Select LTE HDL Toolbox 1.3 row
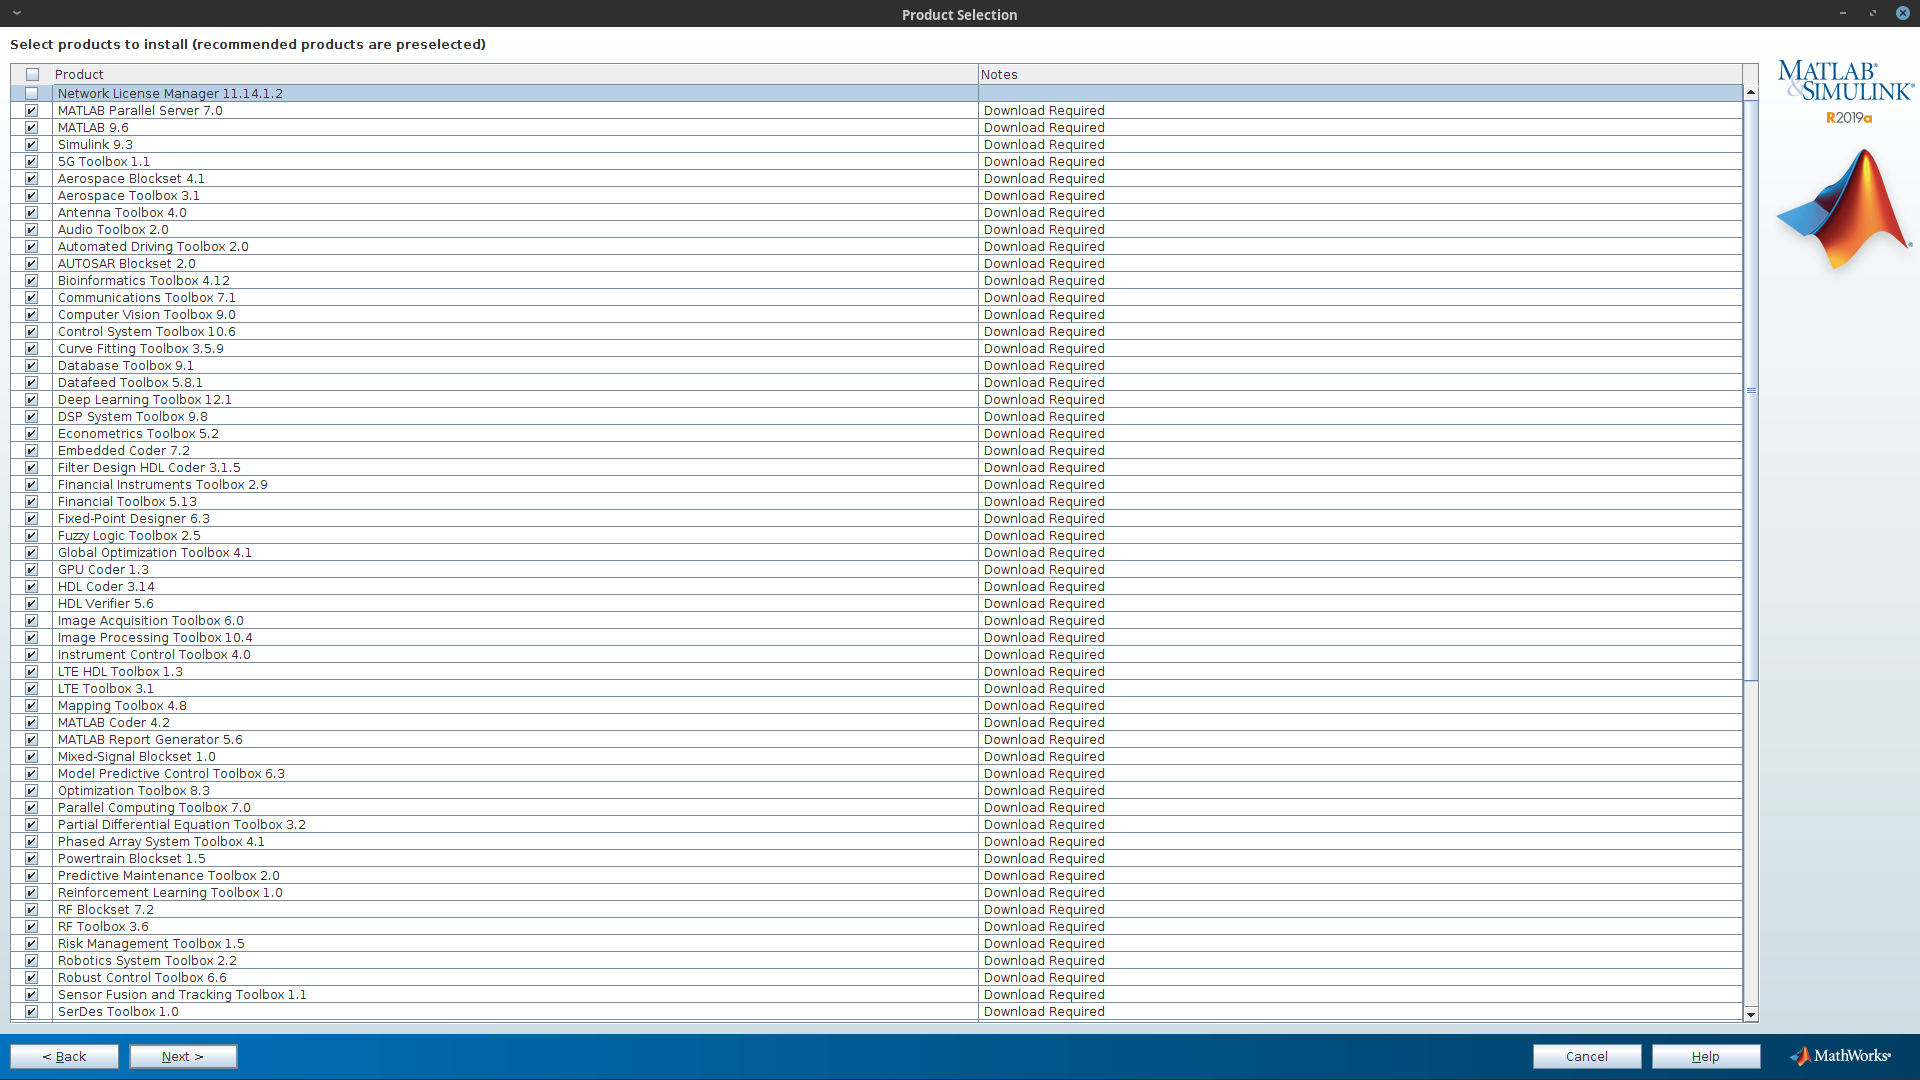1920x1080 pixels. click(876, 672)
